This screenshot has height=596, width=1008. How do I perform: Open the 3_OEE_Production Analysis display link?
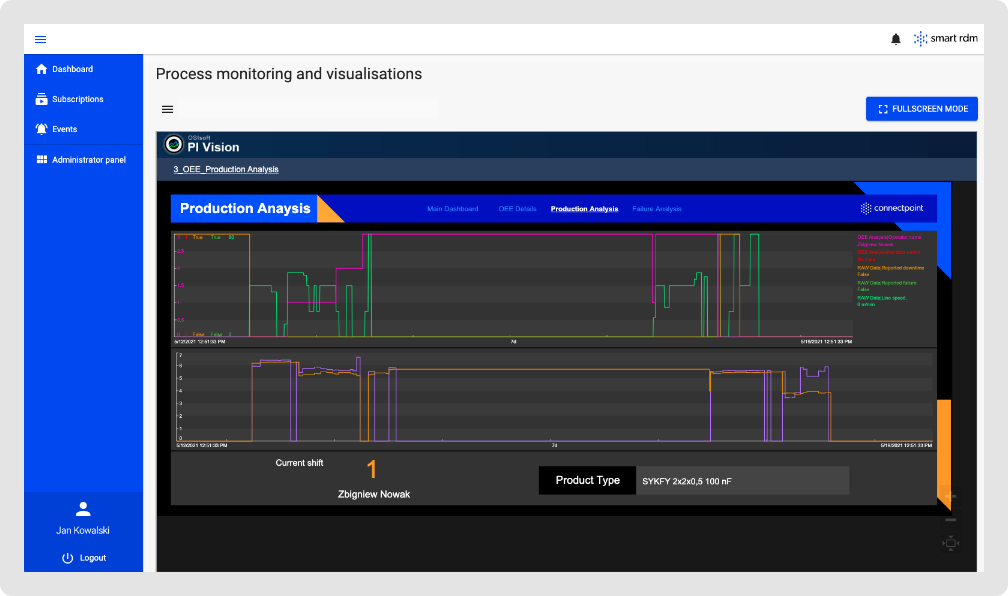point(226,170)
